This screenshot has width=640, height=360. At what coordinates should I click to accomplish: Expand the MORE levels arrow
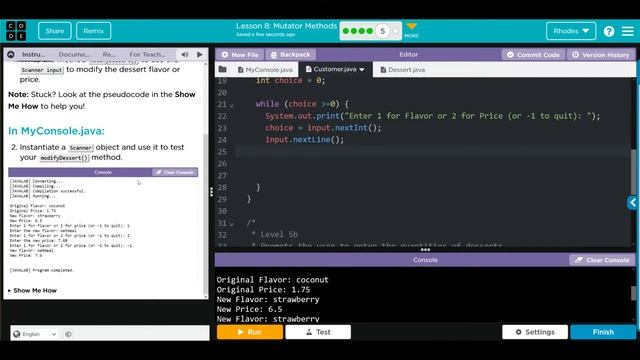click(411, 27)
